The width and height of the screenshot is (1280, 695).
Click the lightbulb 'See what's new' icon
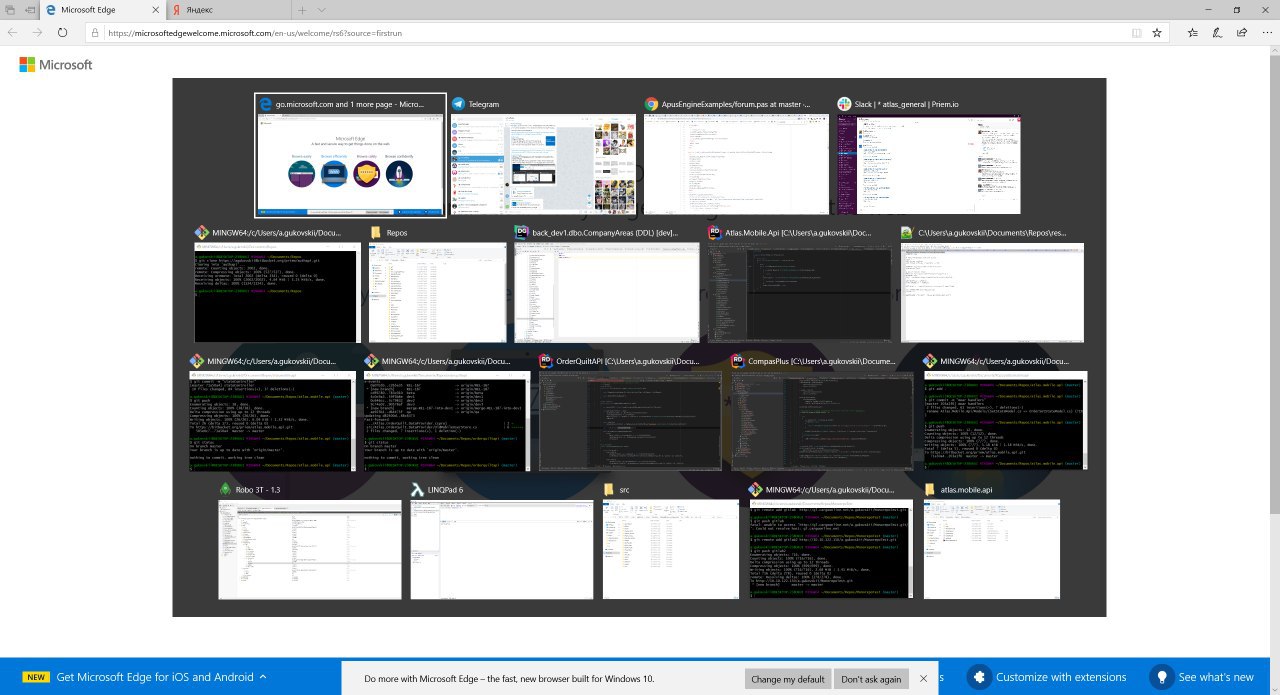(x=1161, y=677)
